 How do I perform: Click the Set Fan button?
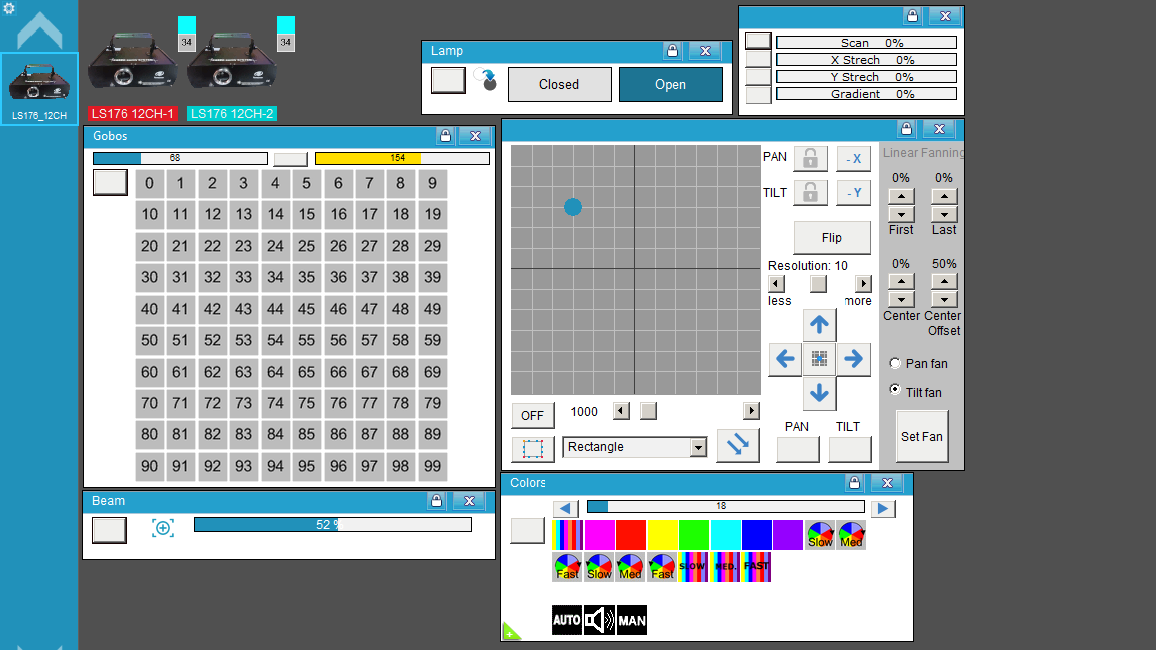922,436
